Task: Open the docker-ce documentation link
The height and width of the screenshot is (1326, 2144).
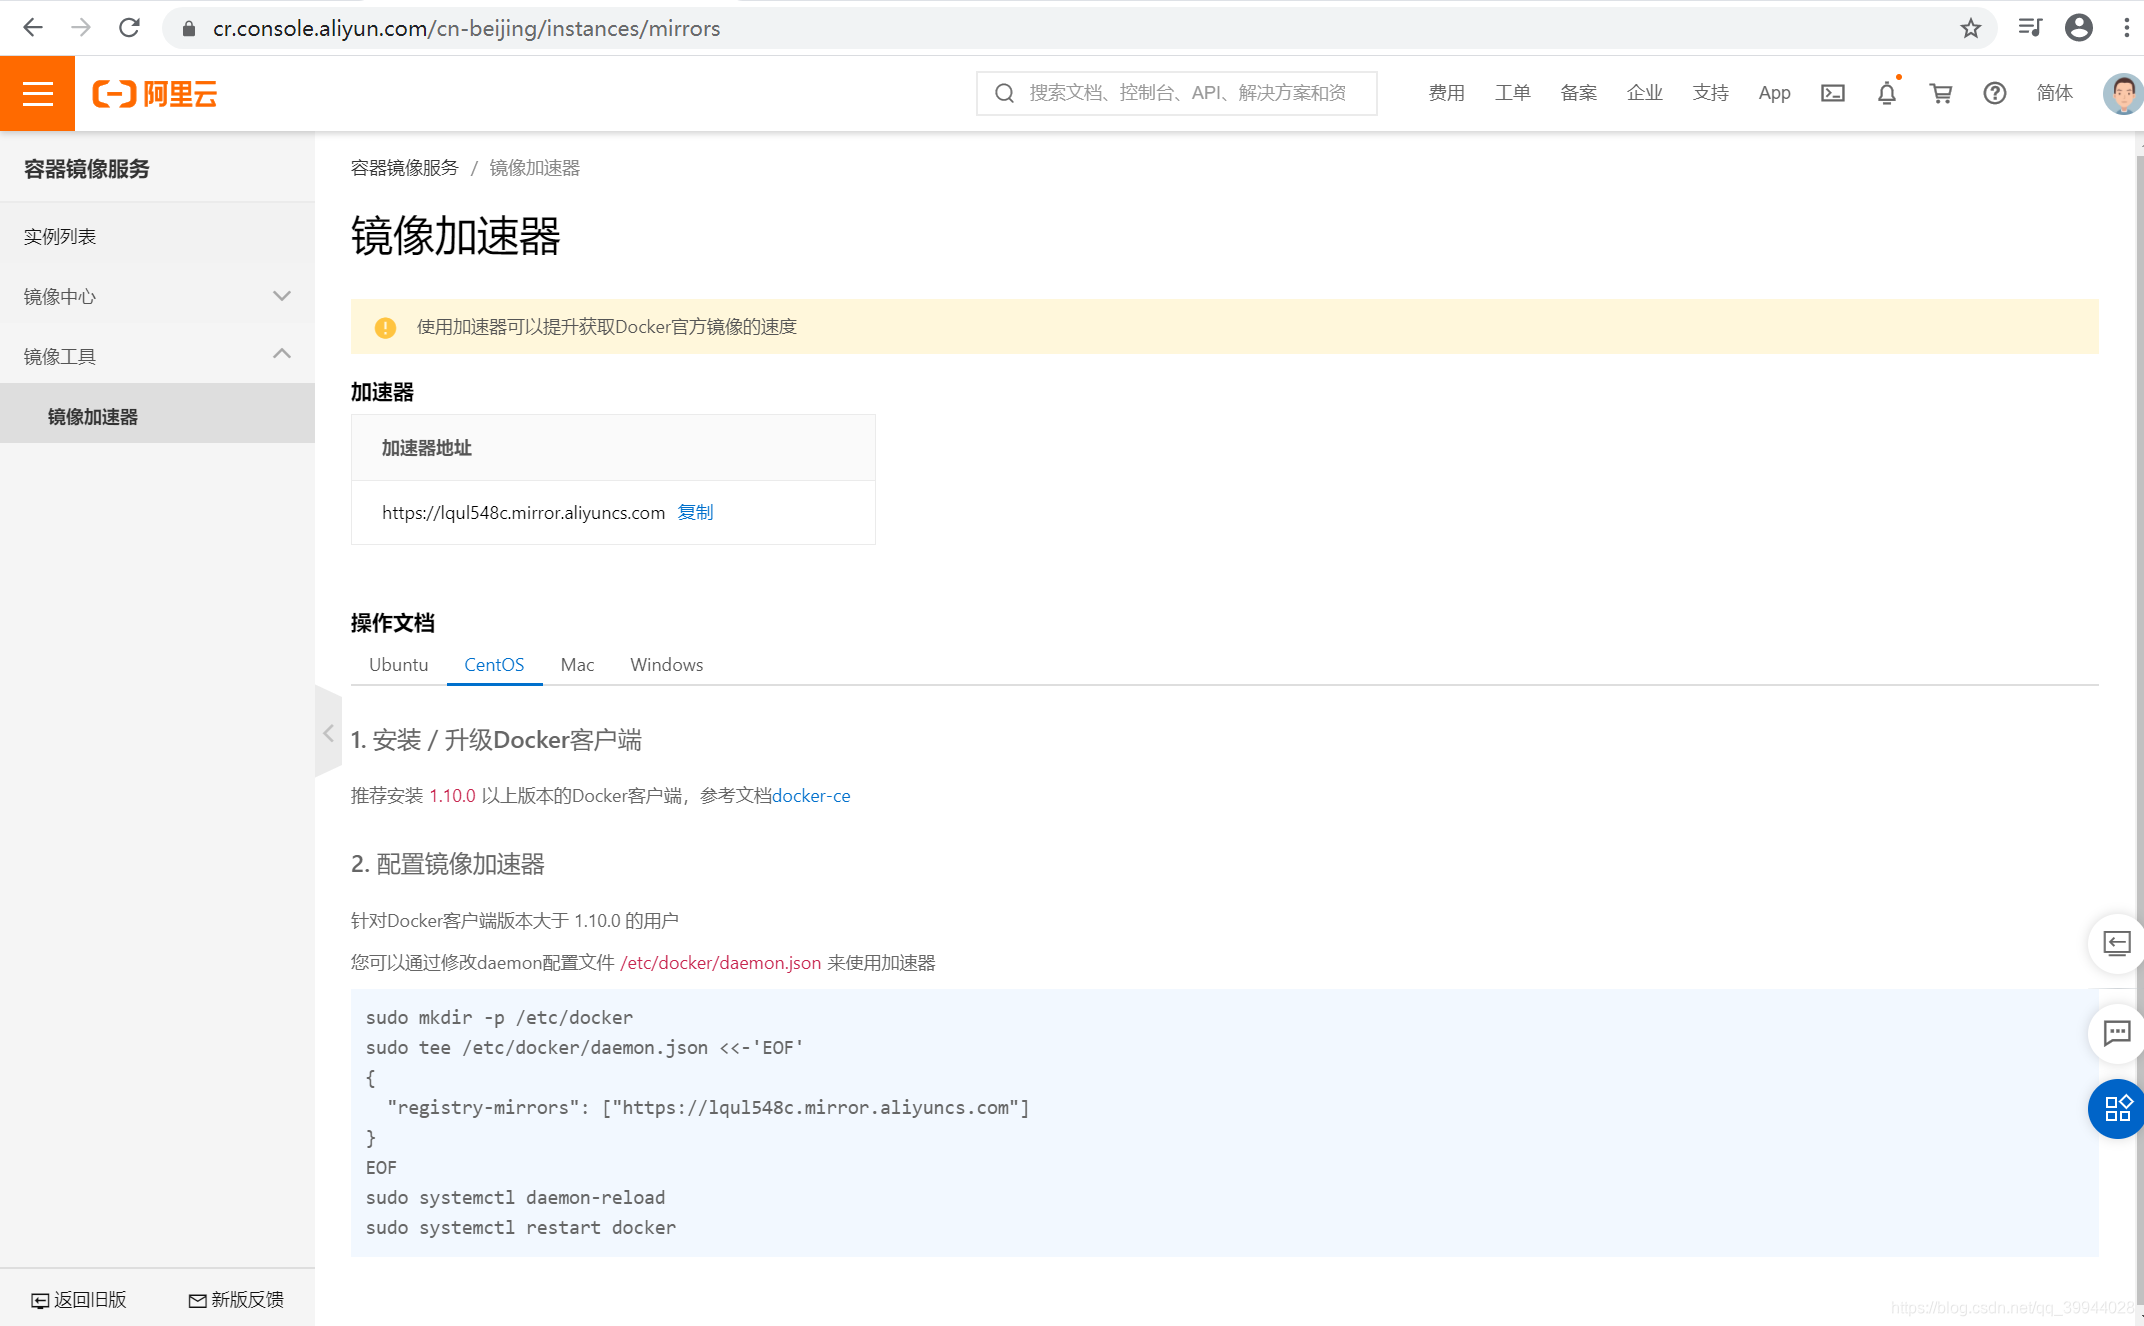Action: (811, 796)
